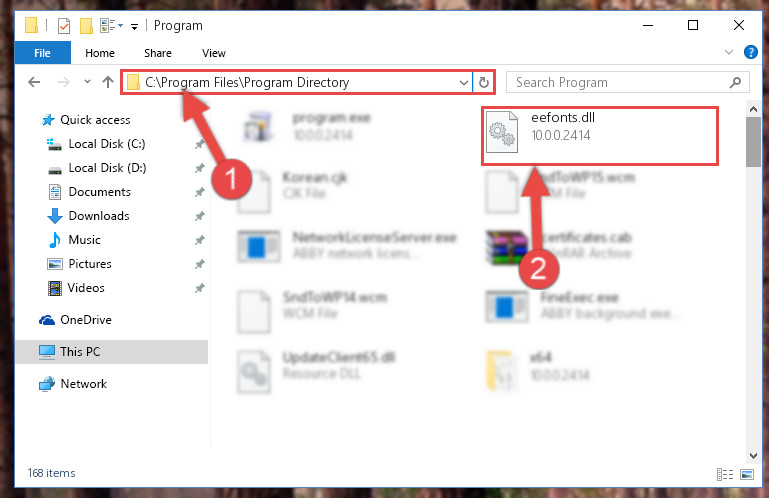The image size is (769, 498).
Task: Click inside the Search Program field
Action: click(618, 82)
